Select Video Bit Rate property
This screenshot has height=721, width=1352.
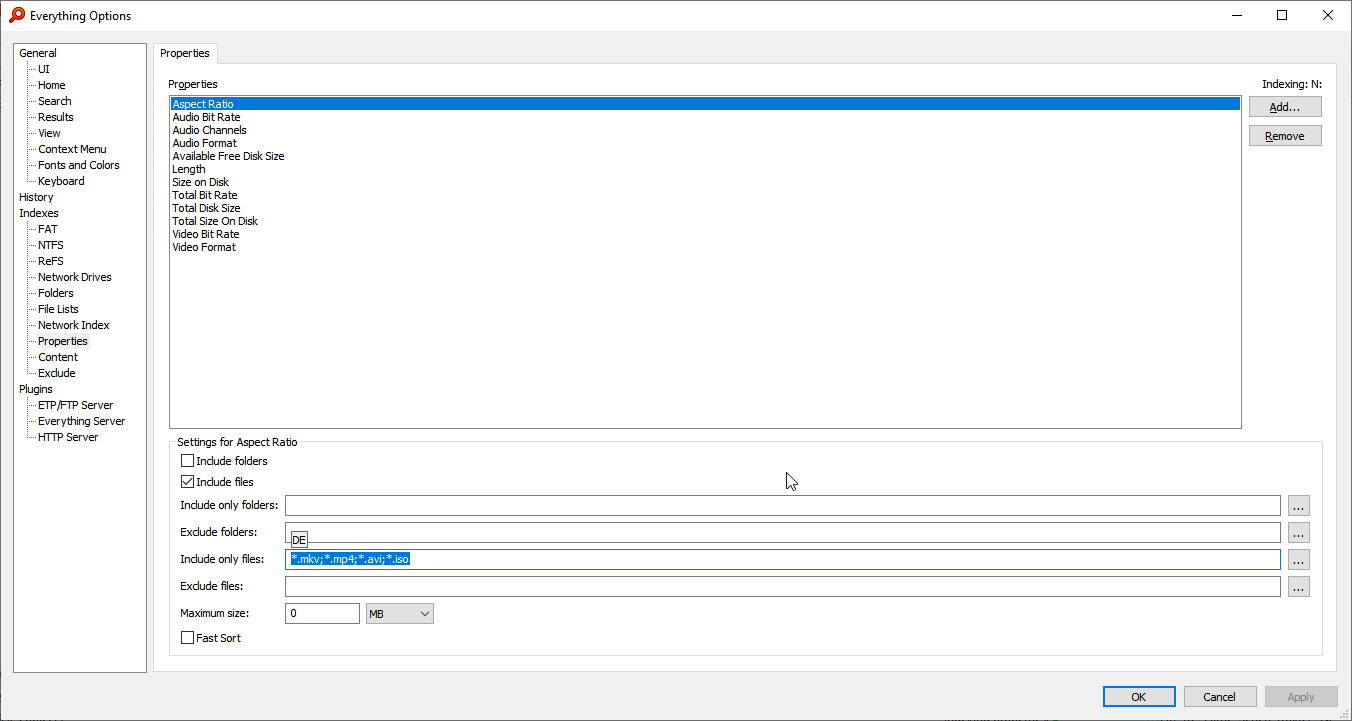pos(705,234)
